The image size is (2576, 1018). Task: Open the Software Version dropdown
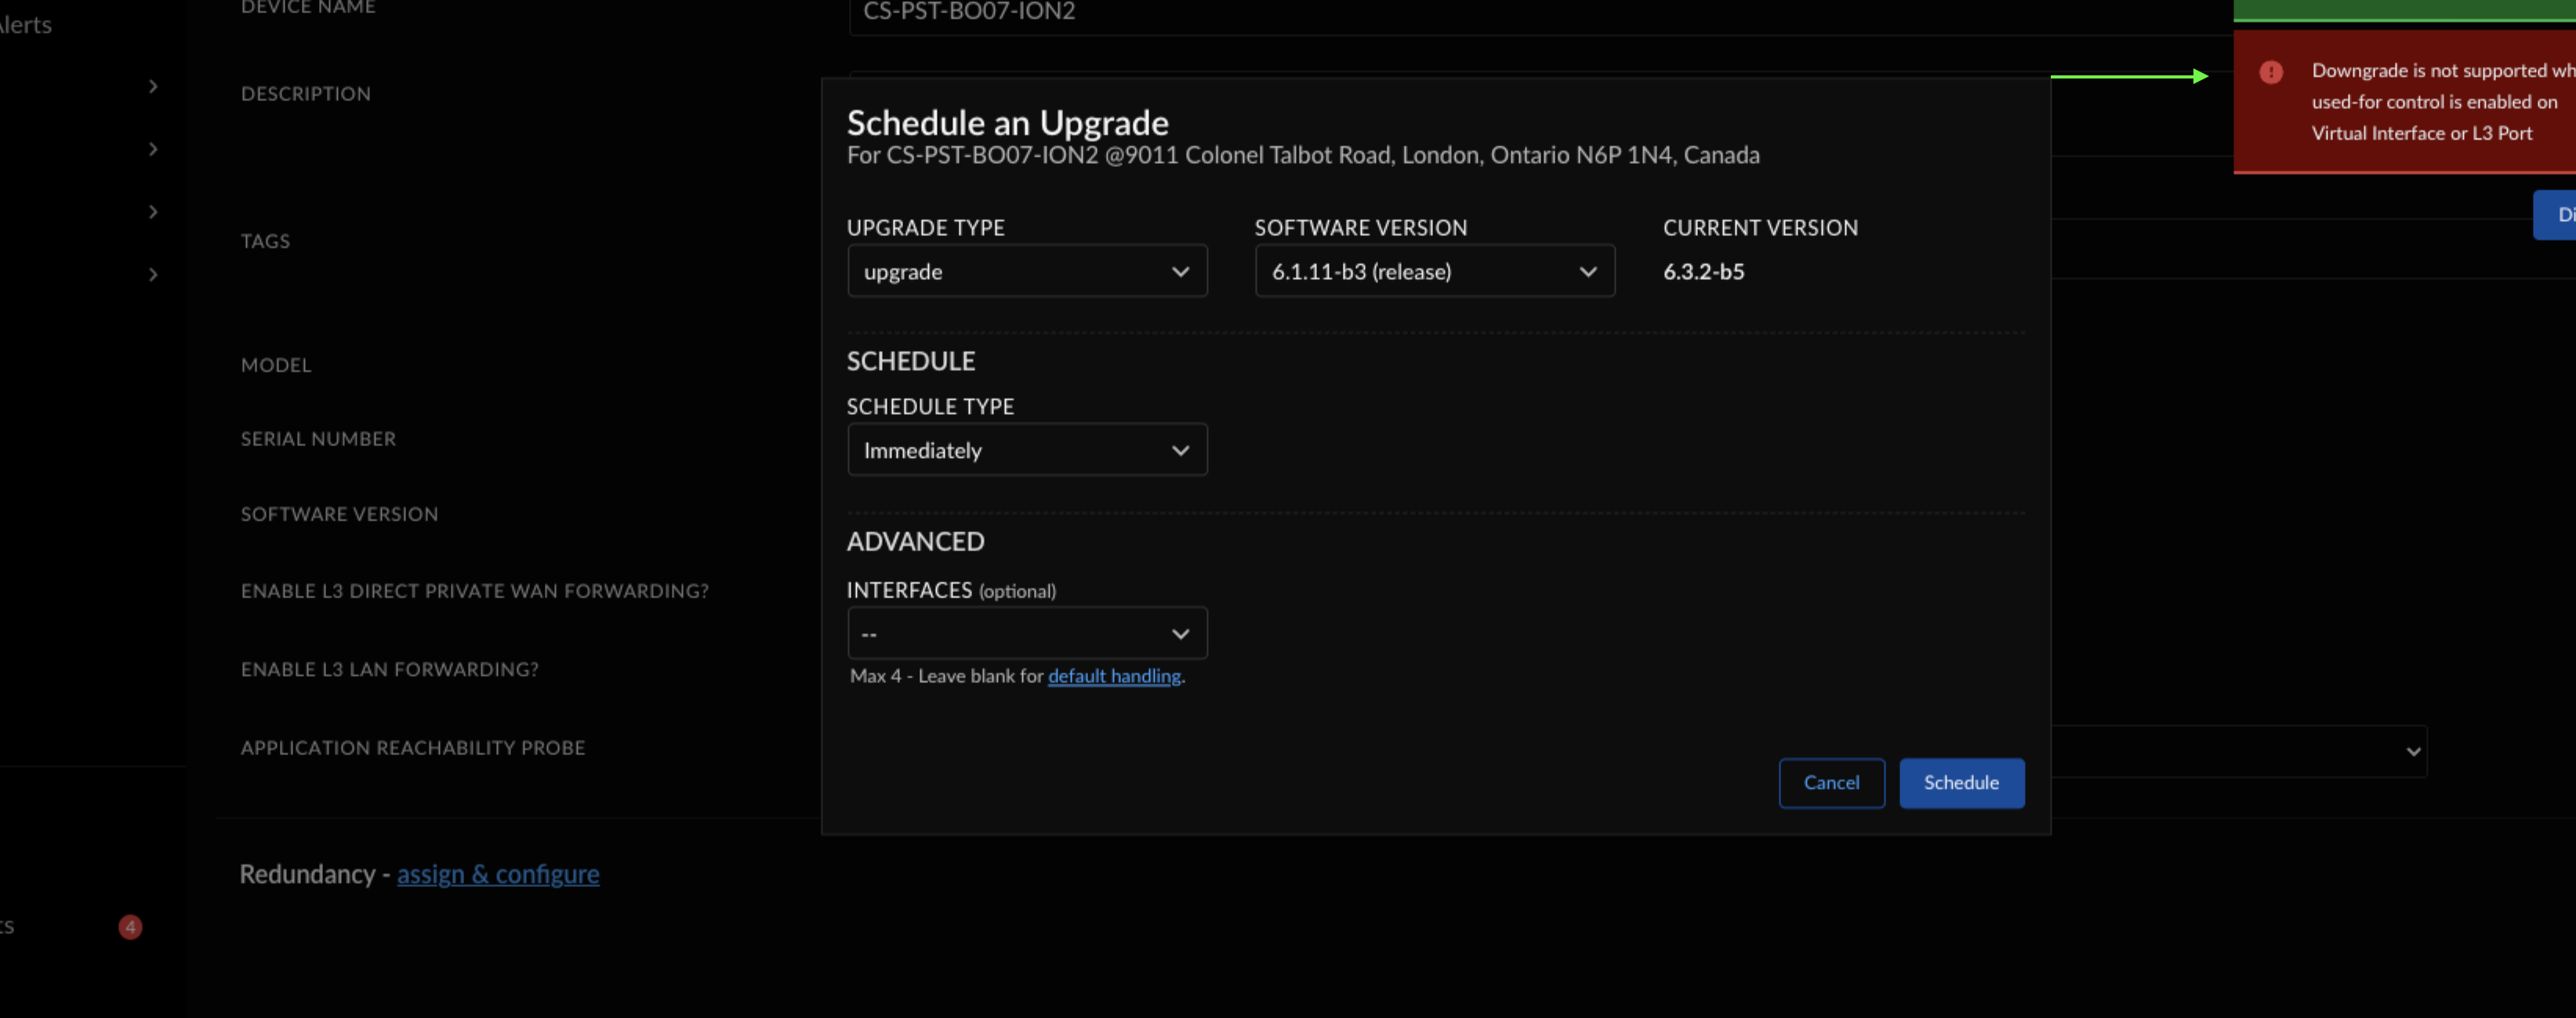click(x=1434, y=271)
